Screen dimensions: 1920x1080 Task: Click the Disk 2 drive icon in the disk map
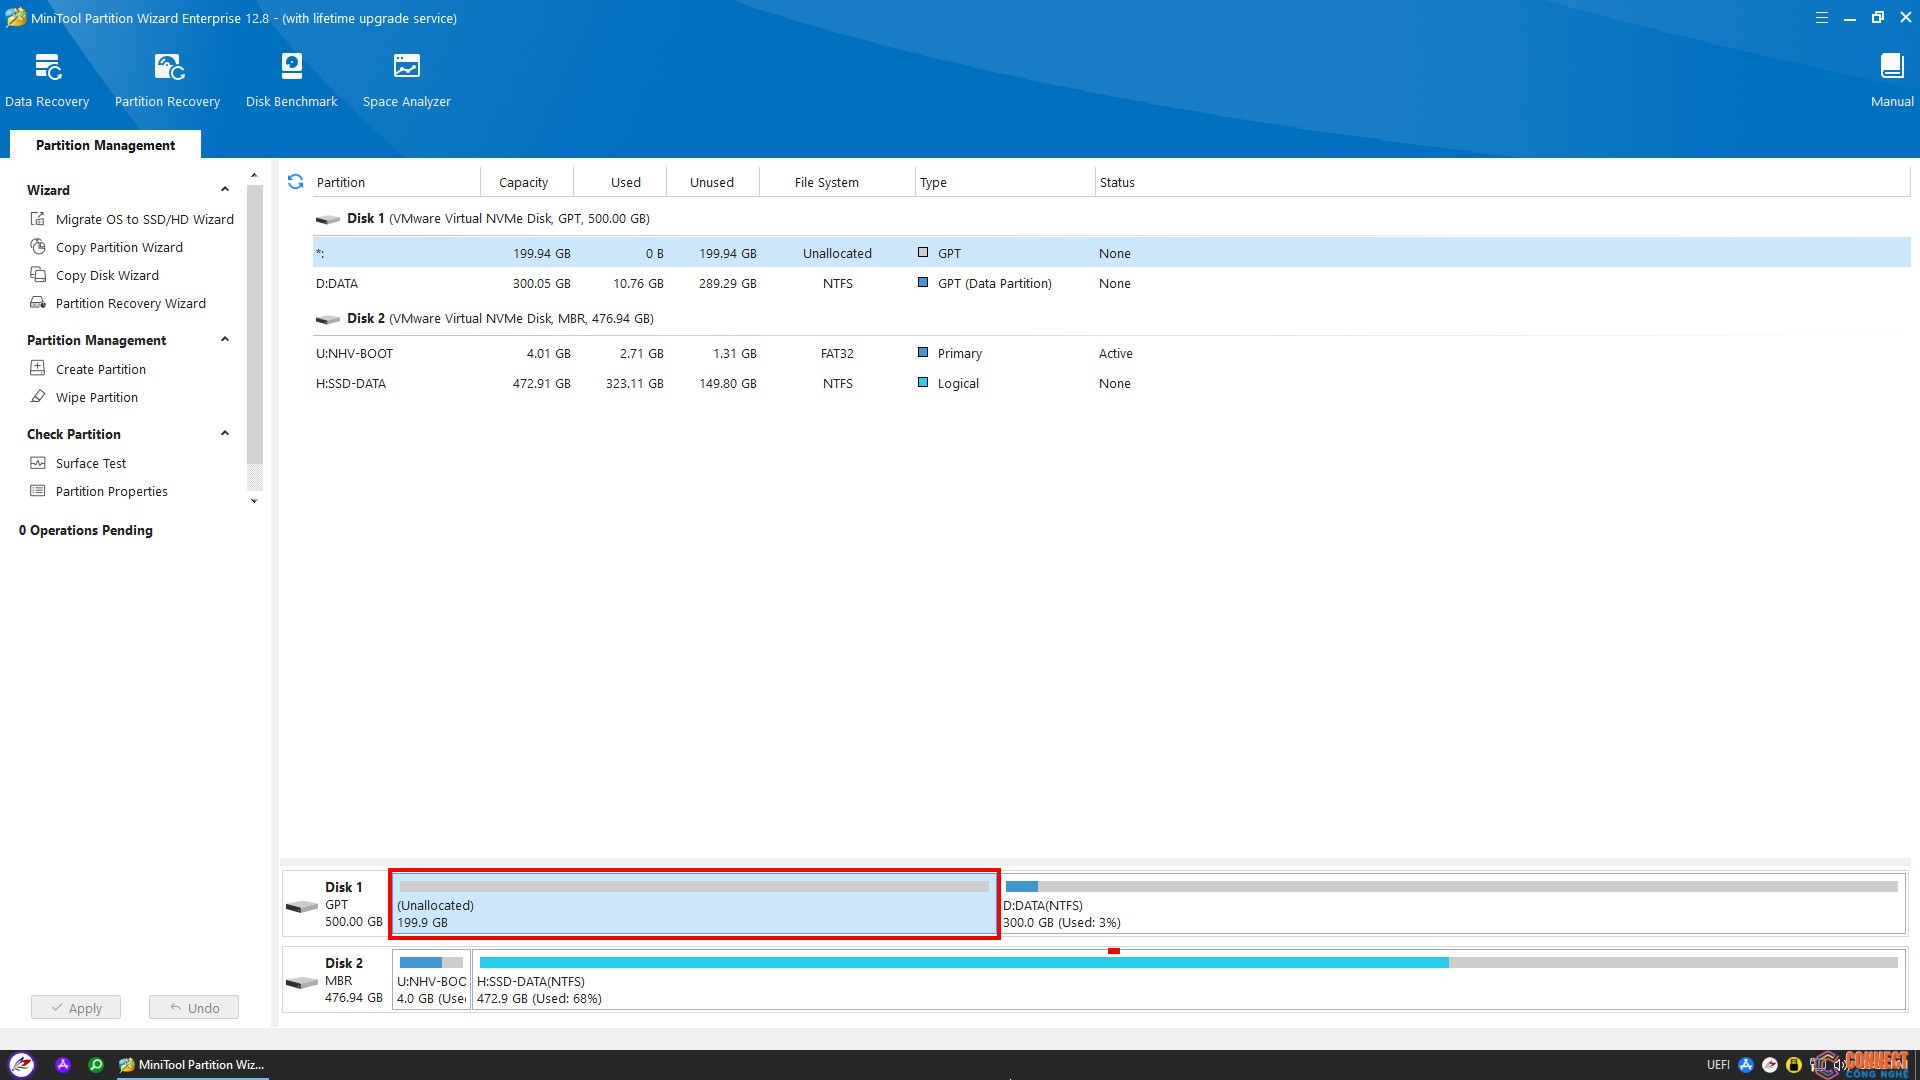(x=302, y=982)
